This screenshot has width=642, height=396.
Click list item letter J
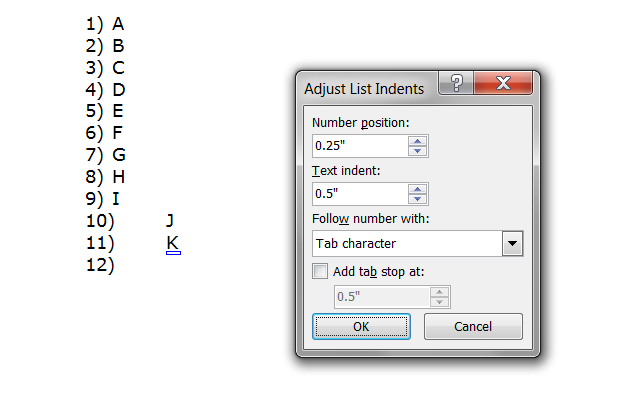tap(170, 221)
